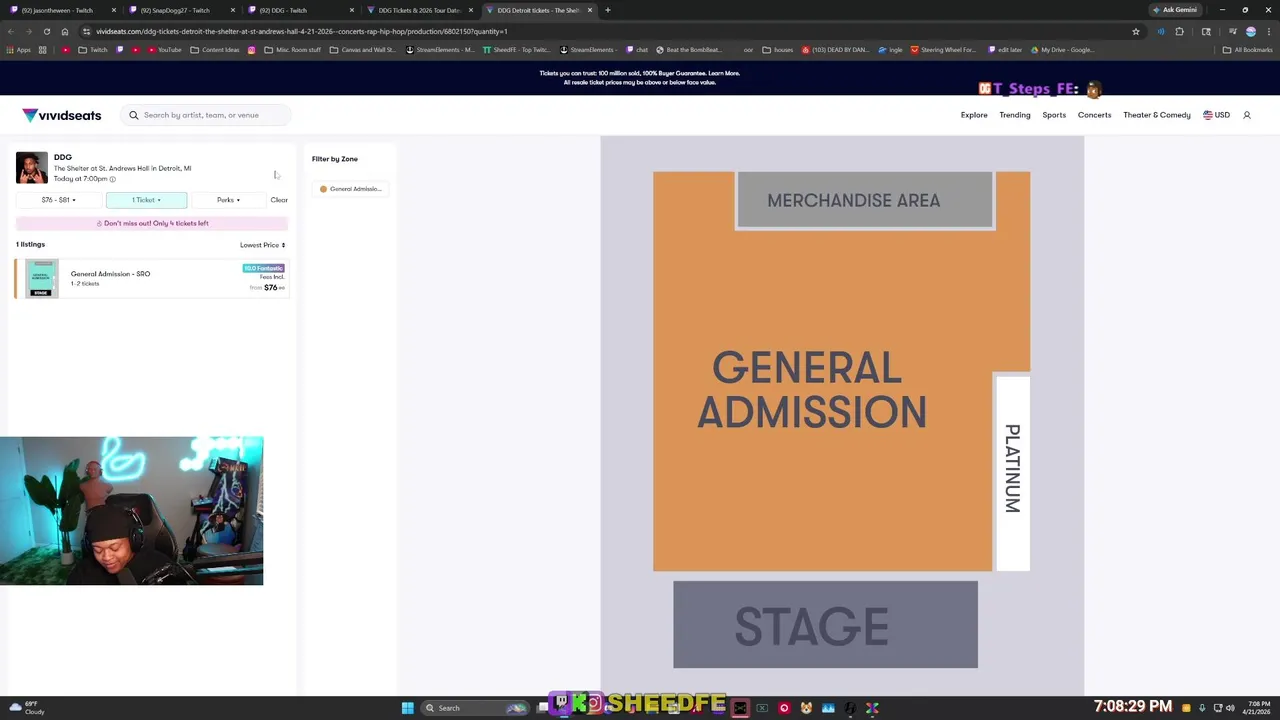Open the Sports menu
The width and height of the screenshot is (1280, 720).
tap(1054, 115)
